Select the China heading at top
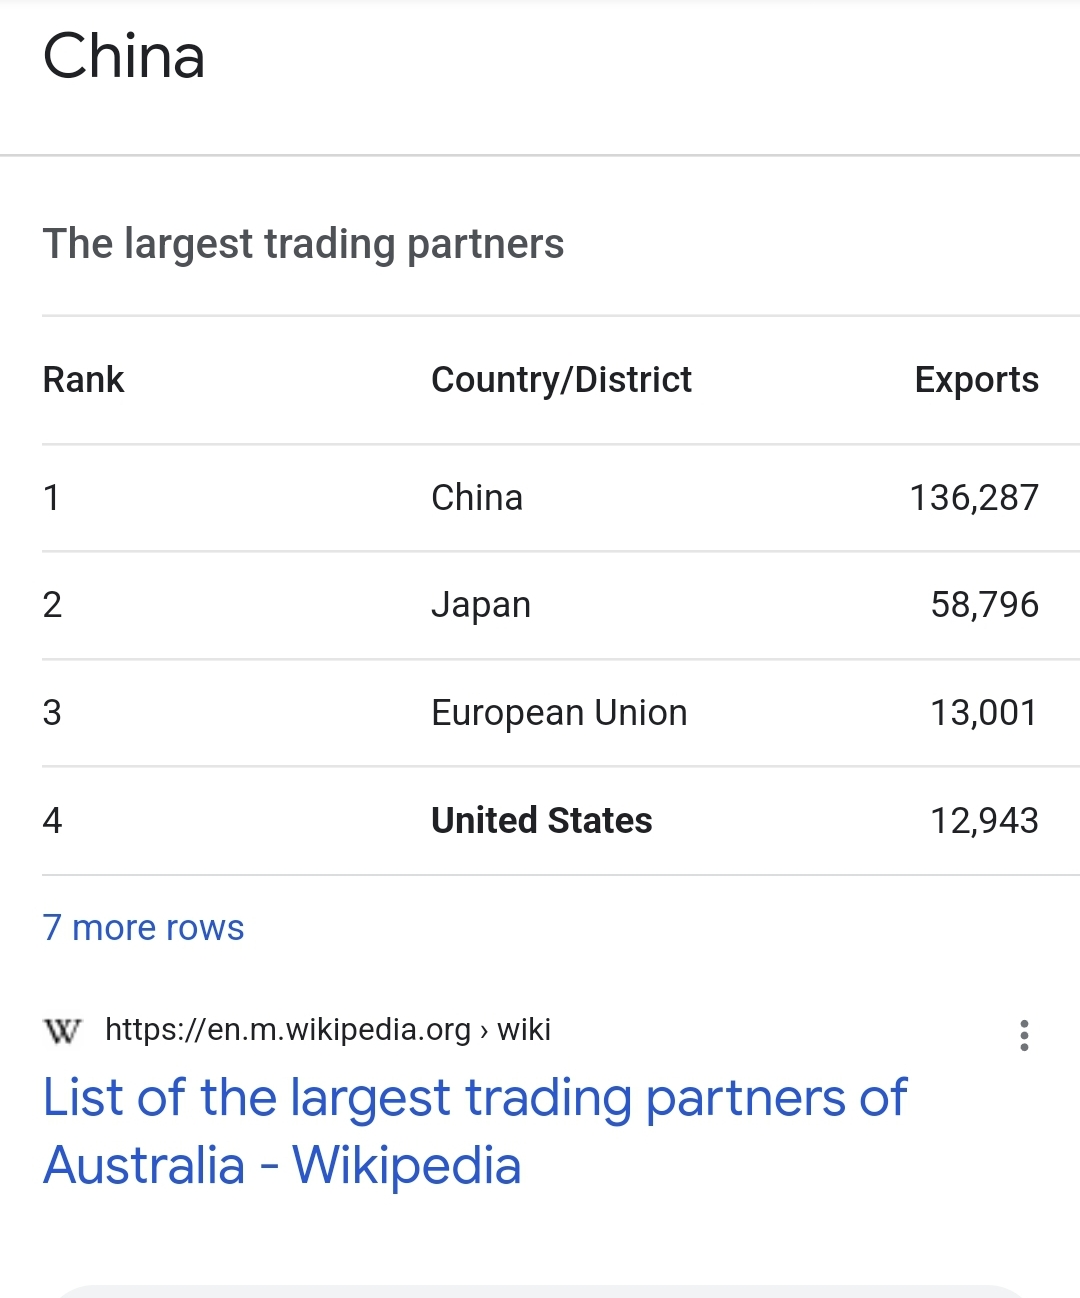Screen dimensions: 1080x1298 (x=124, y=56)
